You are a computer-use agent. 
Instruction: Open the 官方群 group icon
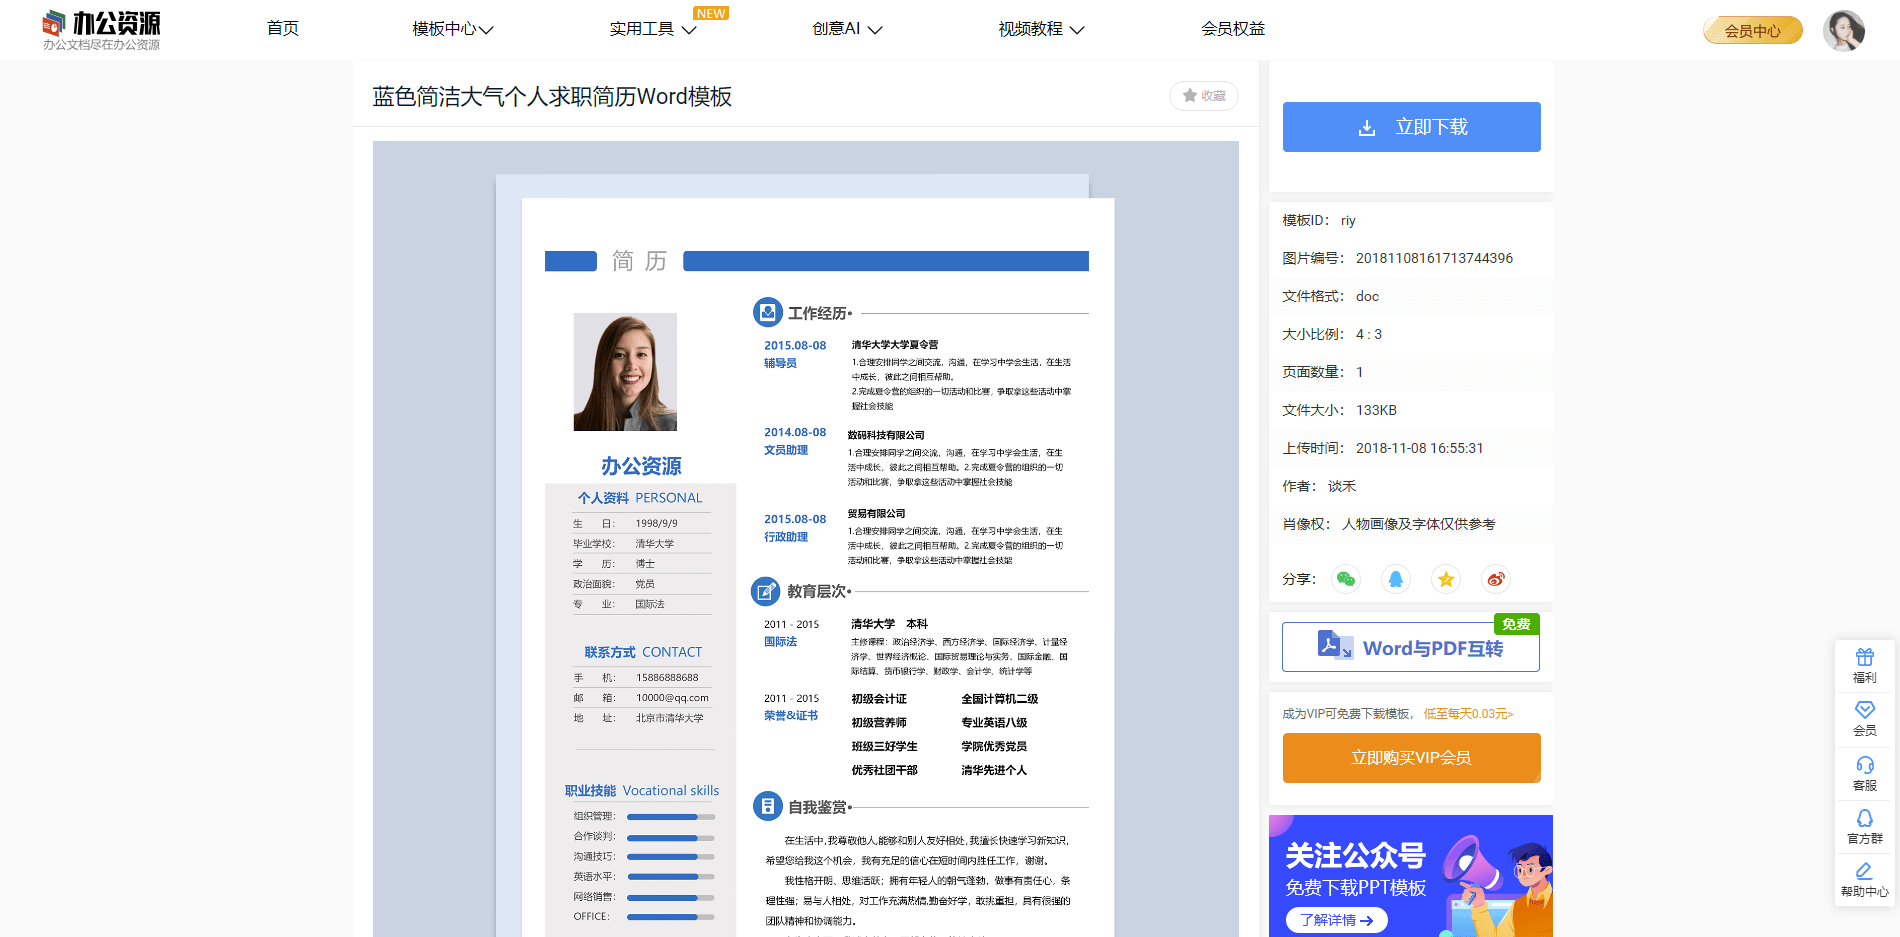1864,826
